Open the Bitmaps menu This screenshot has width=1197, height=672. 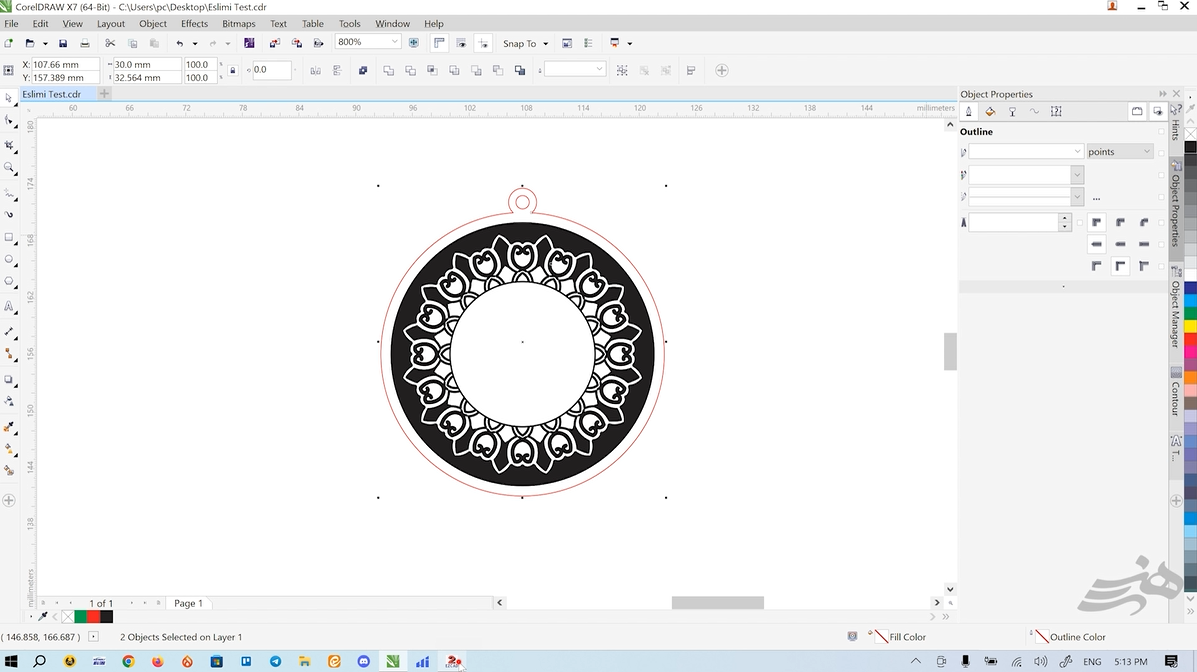239,23
